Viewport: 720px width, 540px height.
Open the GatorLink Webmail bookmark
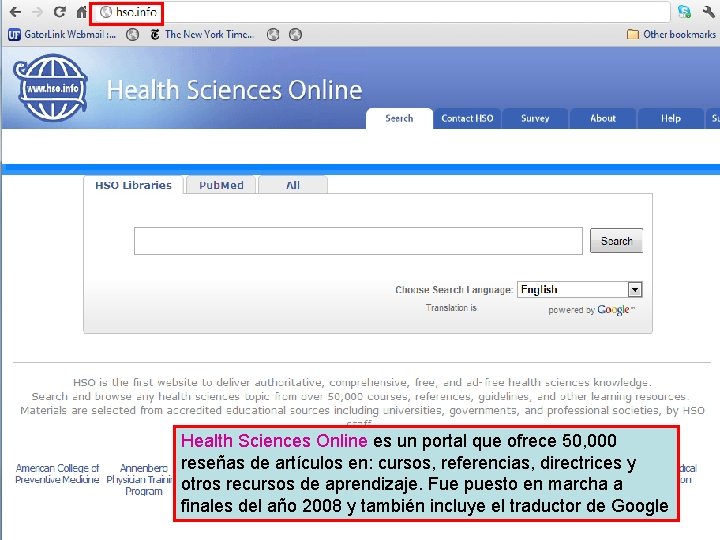62,34
